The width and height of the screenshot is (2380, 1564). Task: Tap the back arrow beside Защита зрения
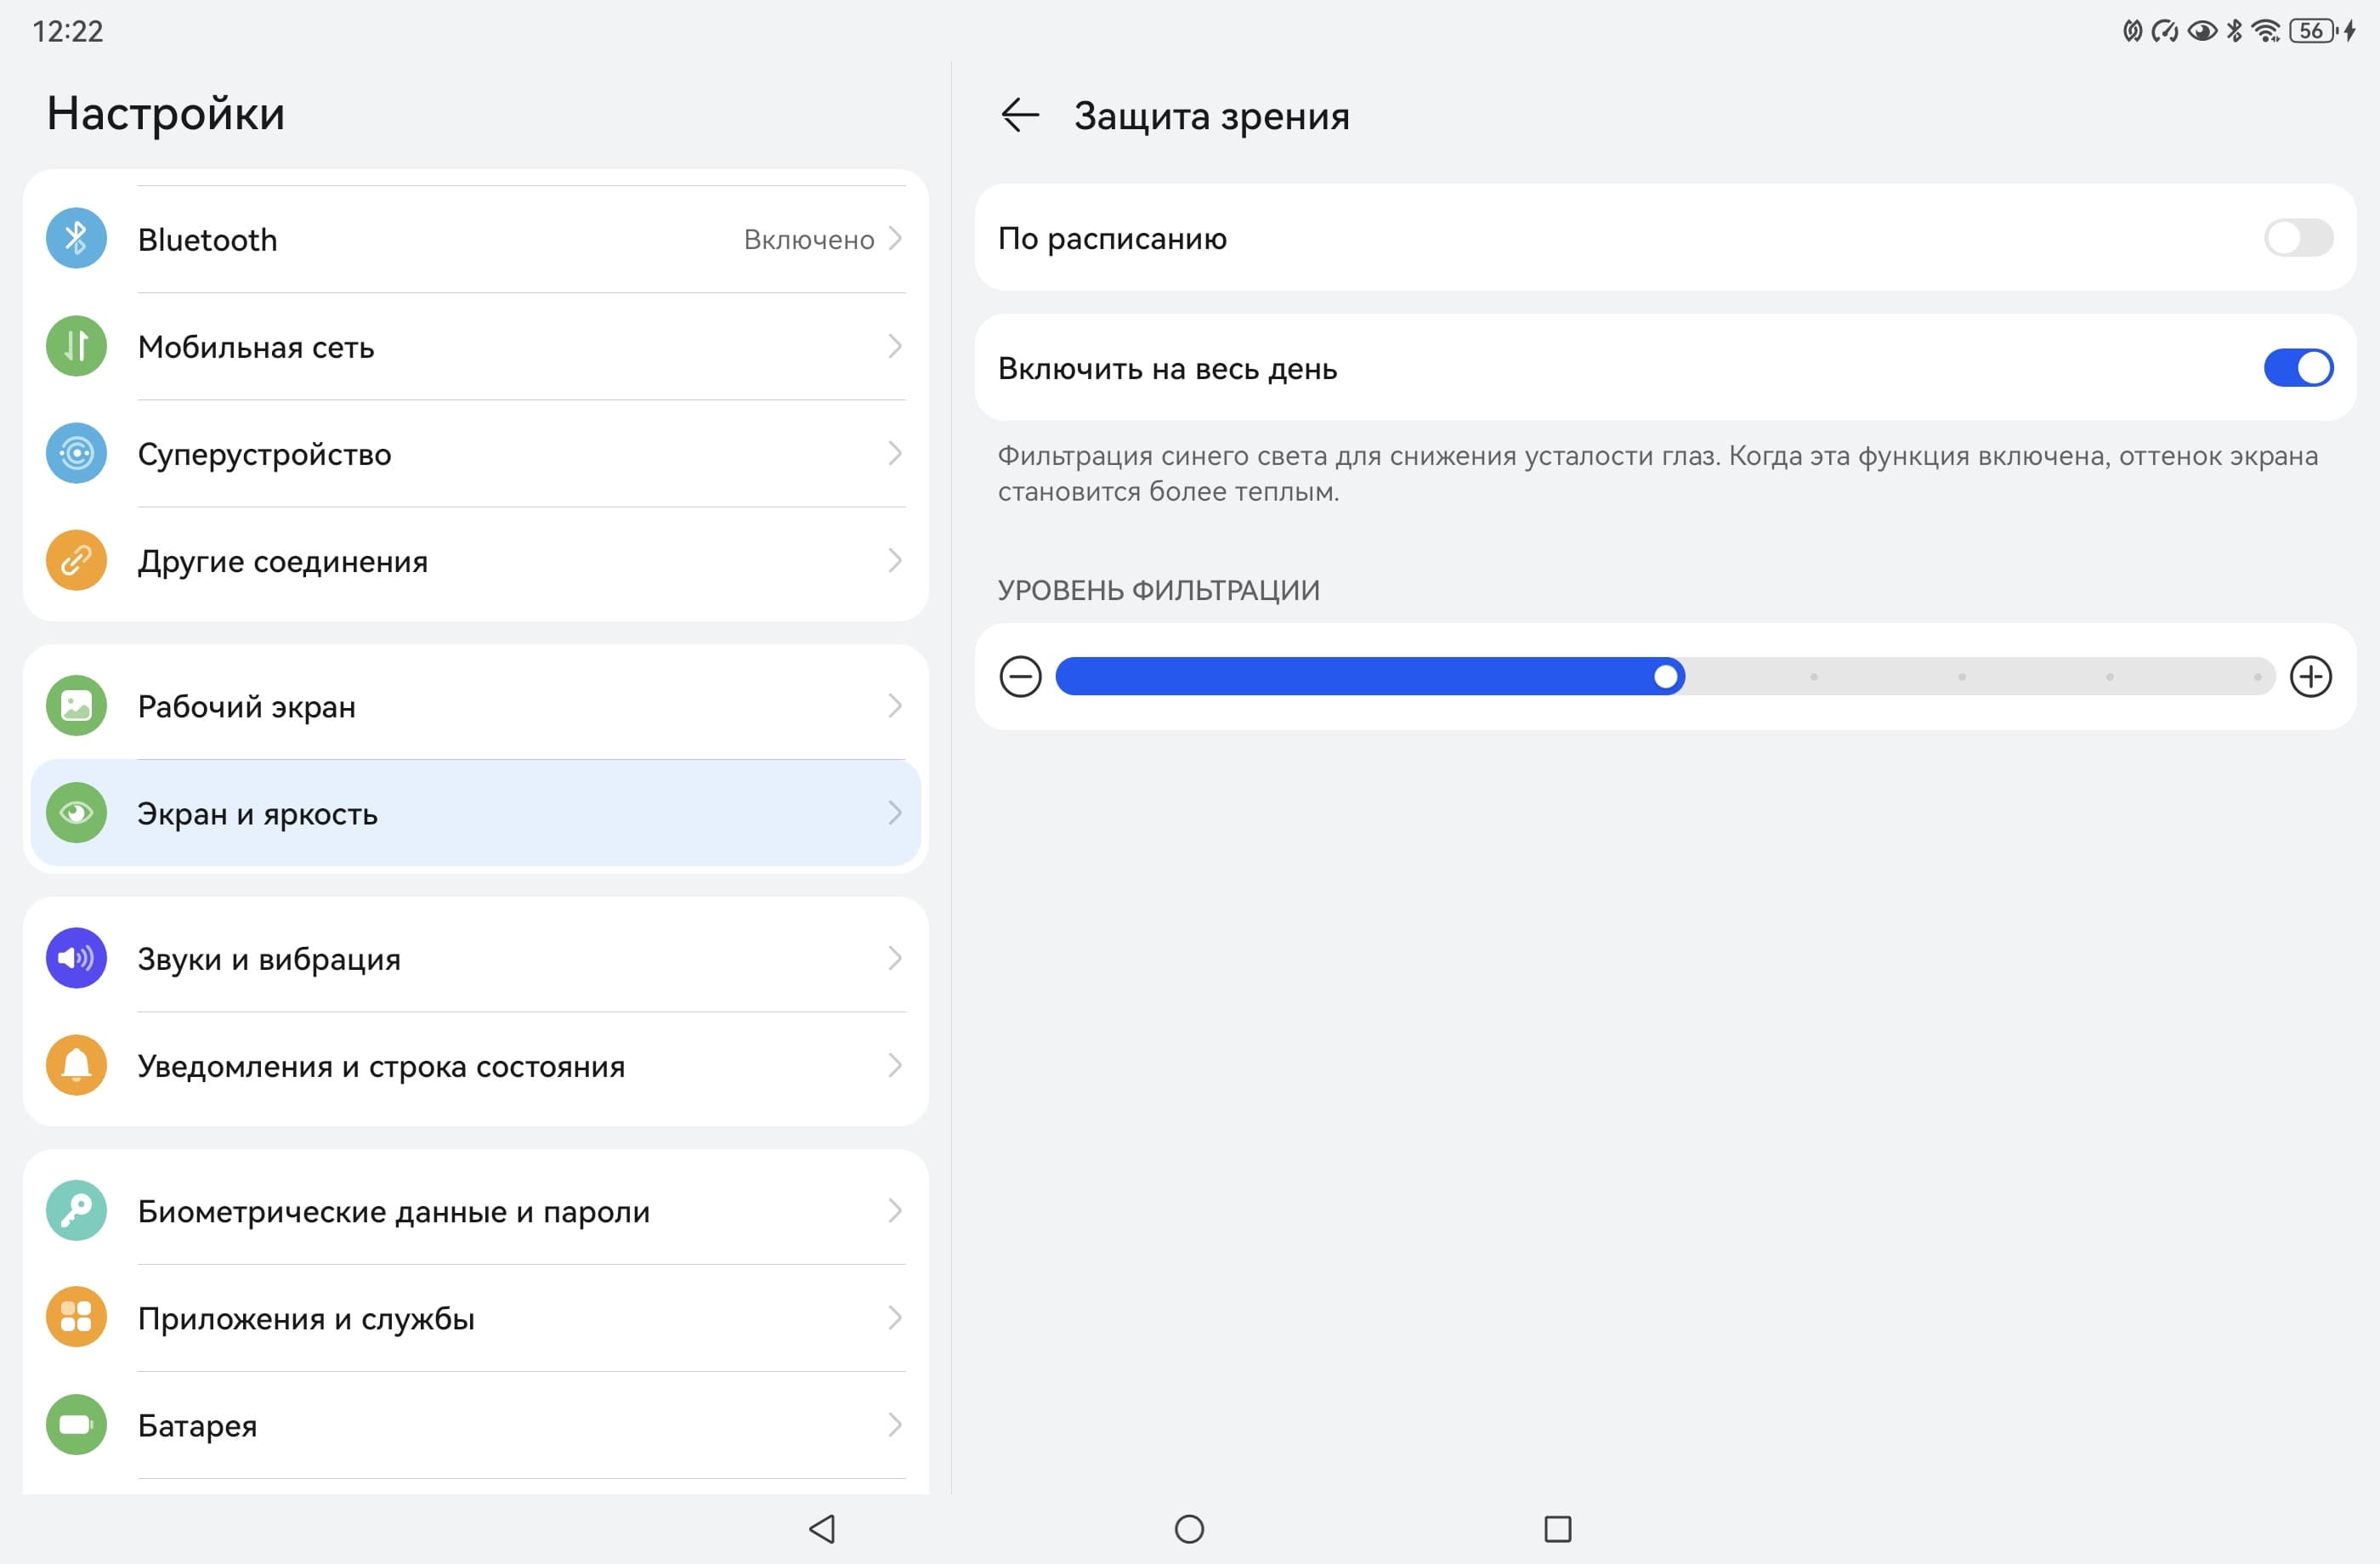point(1019,115)
